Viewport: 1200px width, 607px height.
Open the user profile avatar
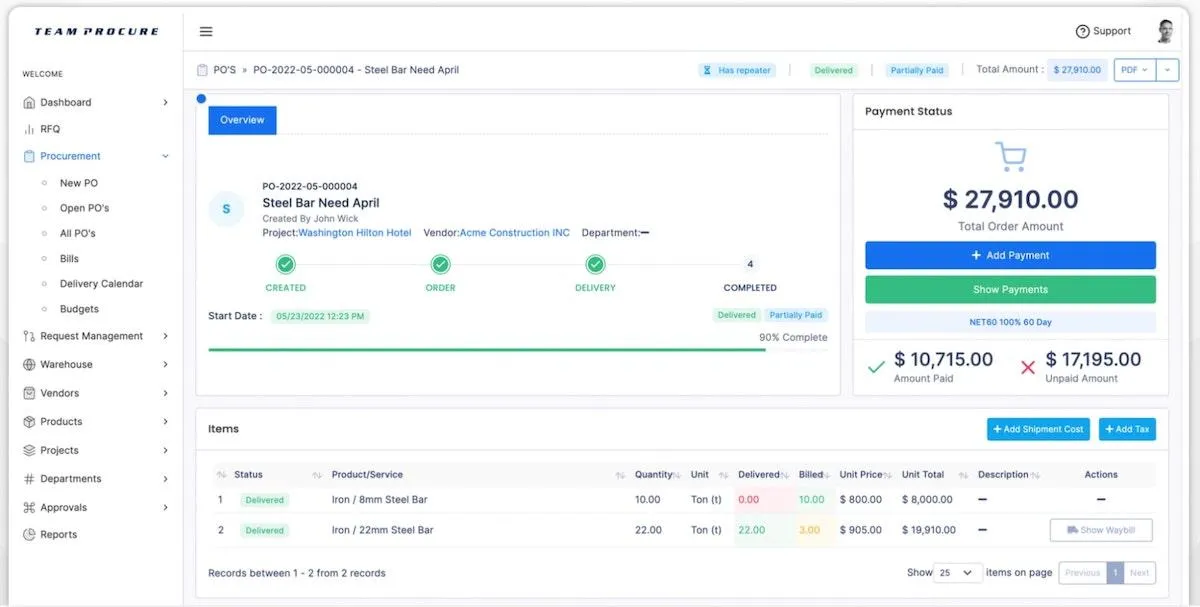1165,31
